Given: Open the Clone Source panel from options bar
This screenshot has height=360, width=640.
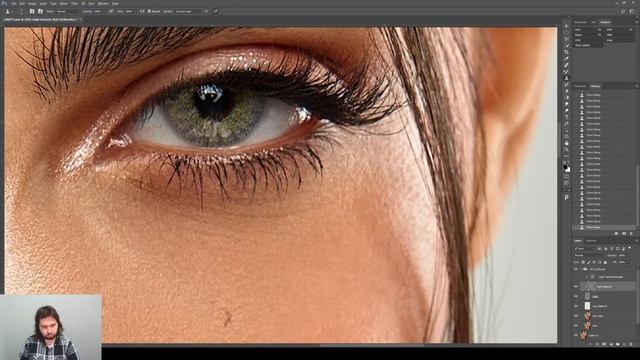Looking at the screenshot, I should (40, 11).
